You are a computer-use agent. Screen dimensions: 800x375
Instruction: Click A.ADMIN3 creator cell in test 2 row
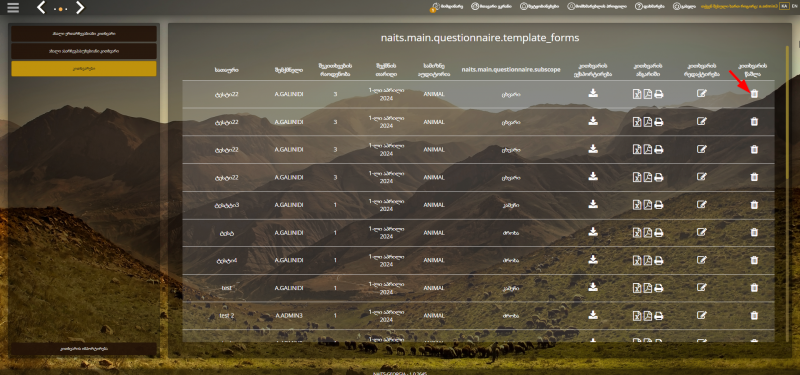pyautogui.click(x=289, y=316)
